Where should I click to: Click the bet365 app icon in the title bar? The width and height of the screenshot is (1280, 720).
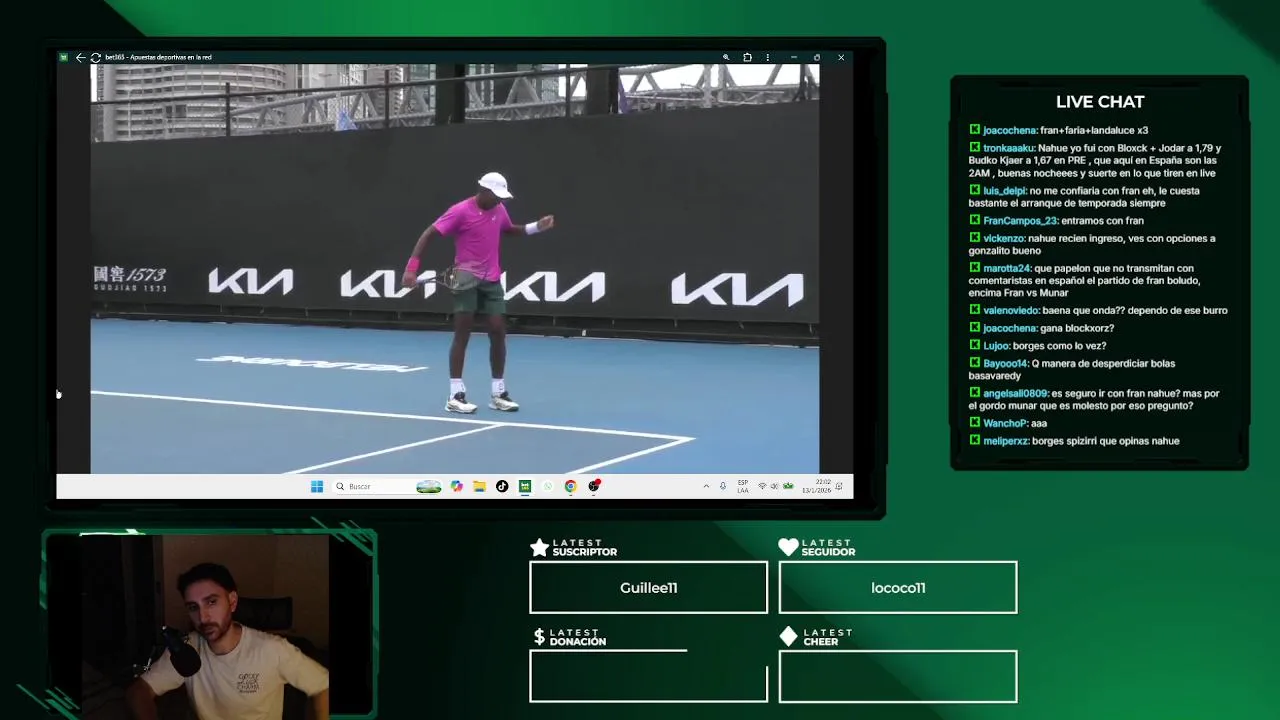(x=64, y=57)
